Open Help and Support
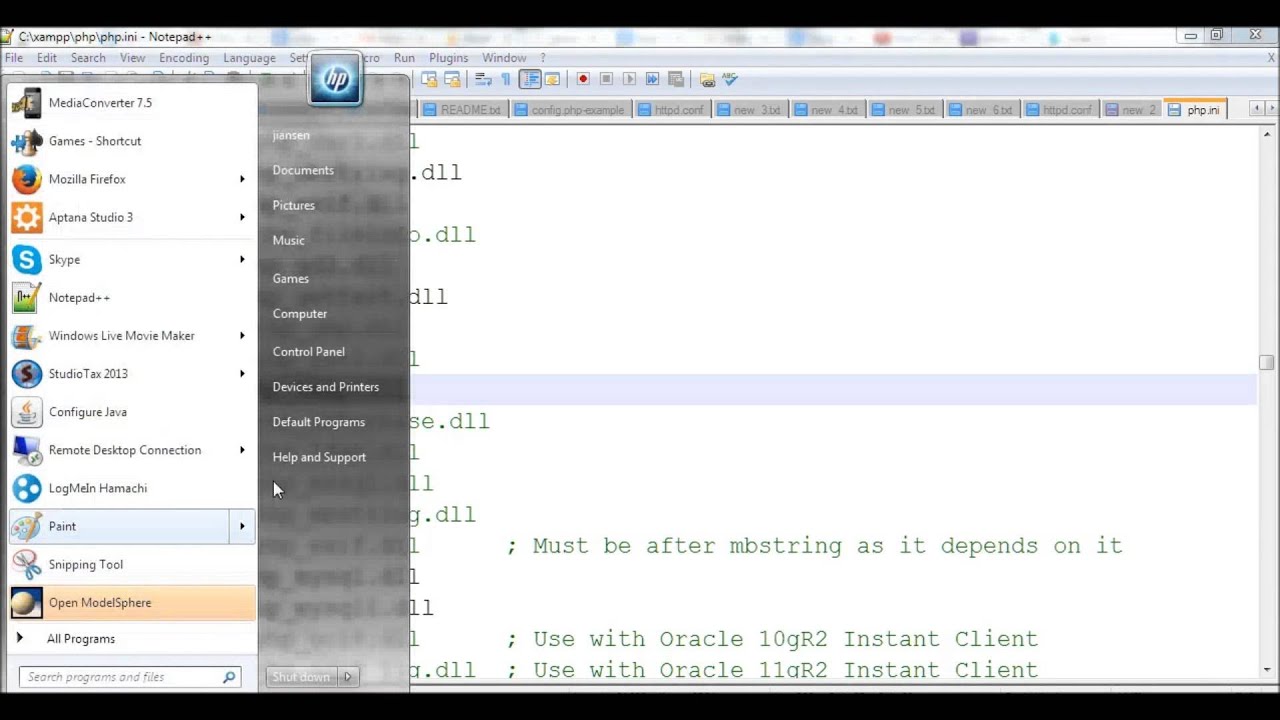The image size is (1280, 720). tap(319, 457)
